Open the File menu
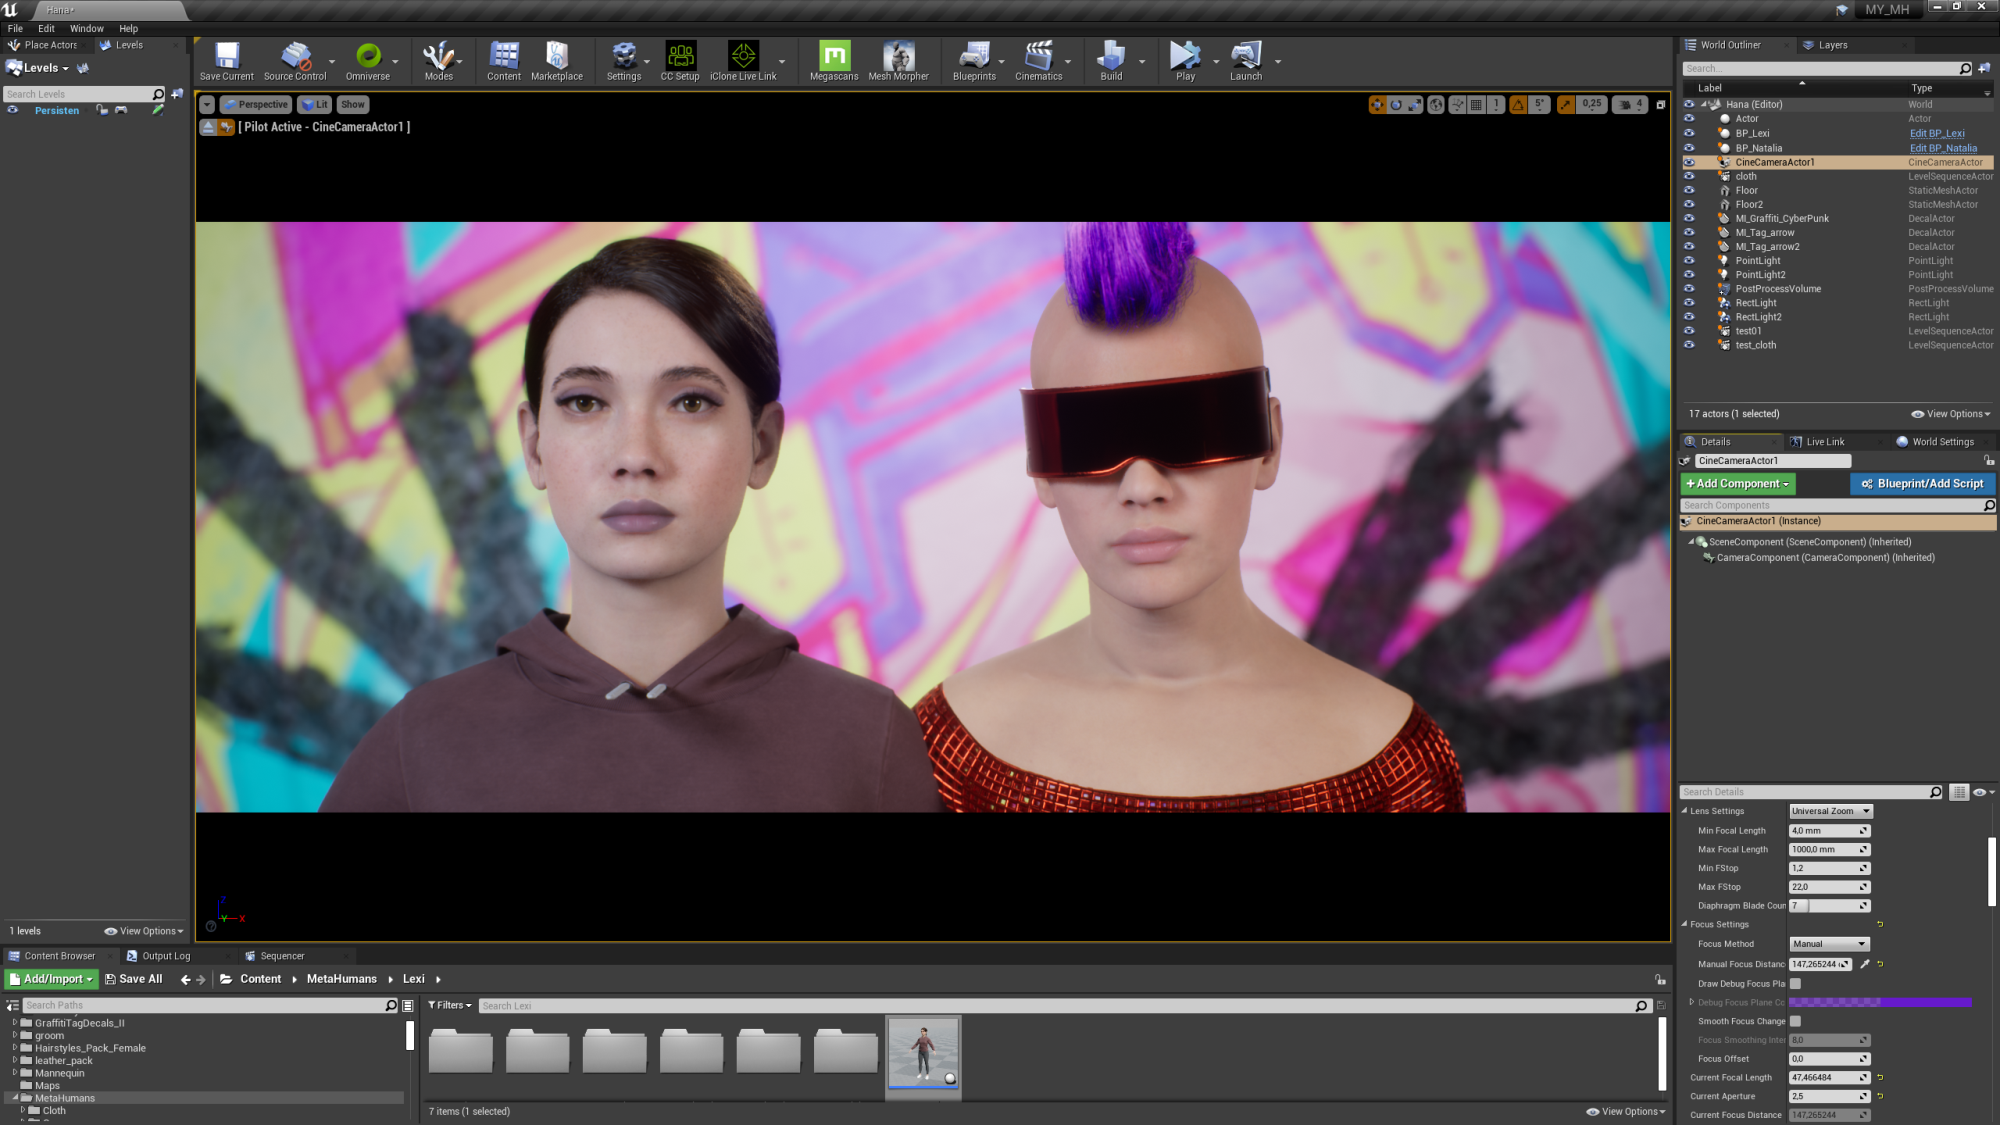This screenshot has width=2000, height=1125. [15, 29]
